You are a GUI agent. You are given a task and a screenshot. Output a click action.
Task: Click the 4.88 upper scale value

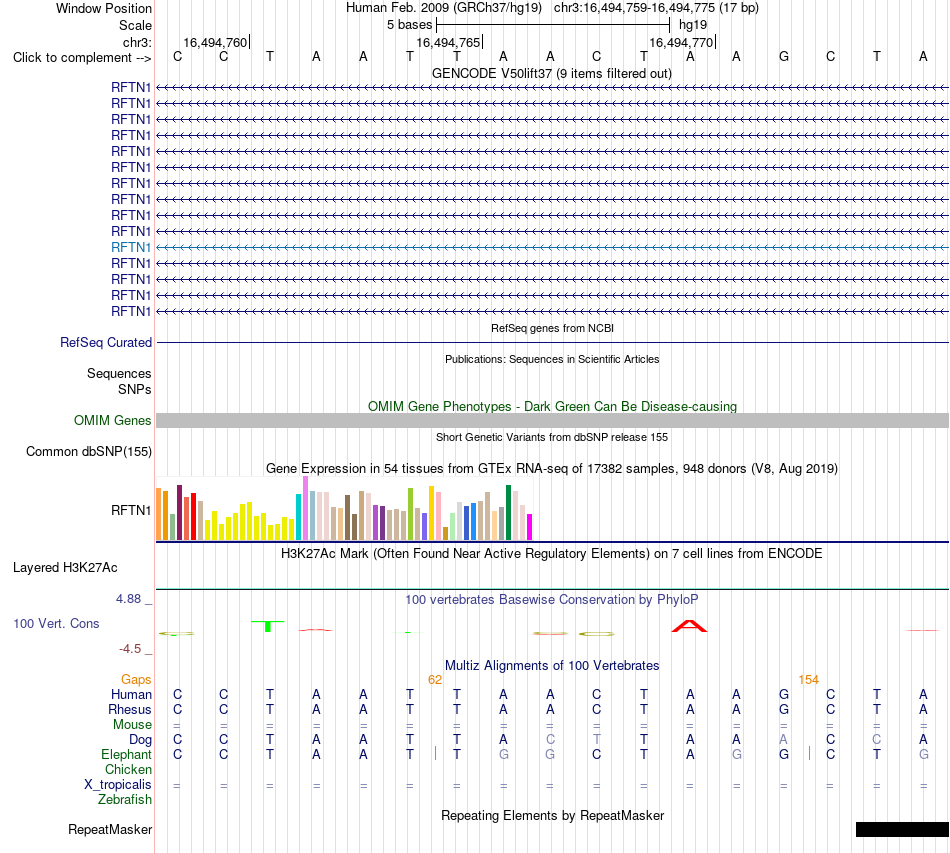point(128,599)
